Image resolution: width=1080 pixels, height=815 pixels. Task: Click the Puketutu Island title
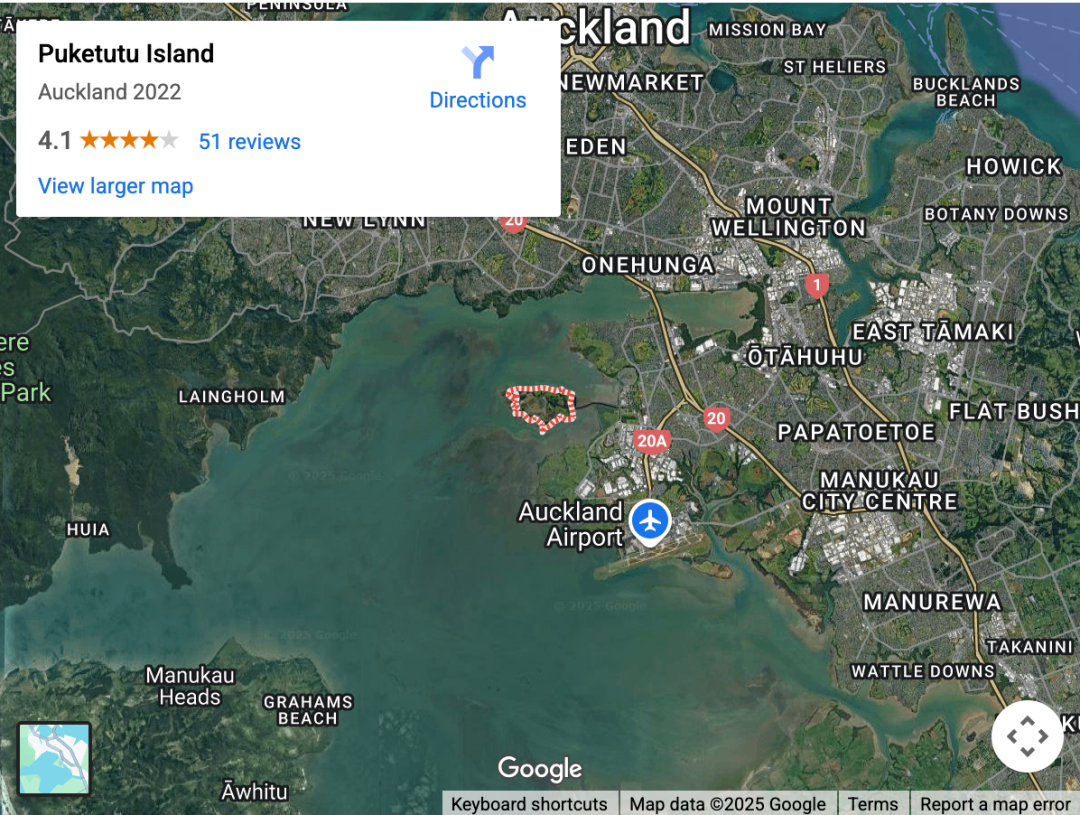(126, 54)
